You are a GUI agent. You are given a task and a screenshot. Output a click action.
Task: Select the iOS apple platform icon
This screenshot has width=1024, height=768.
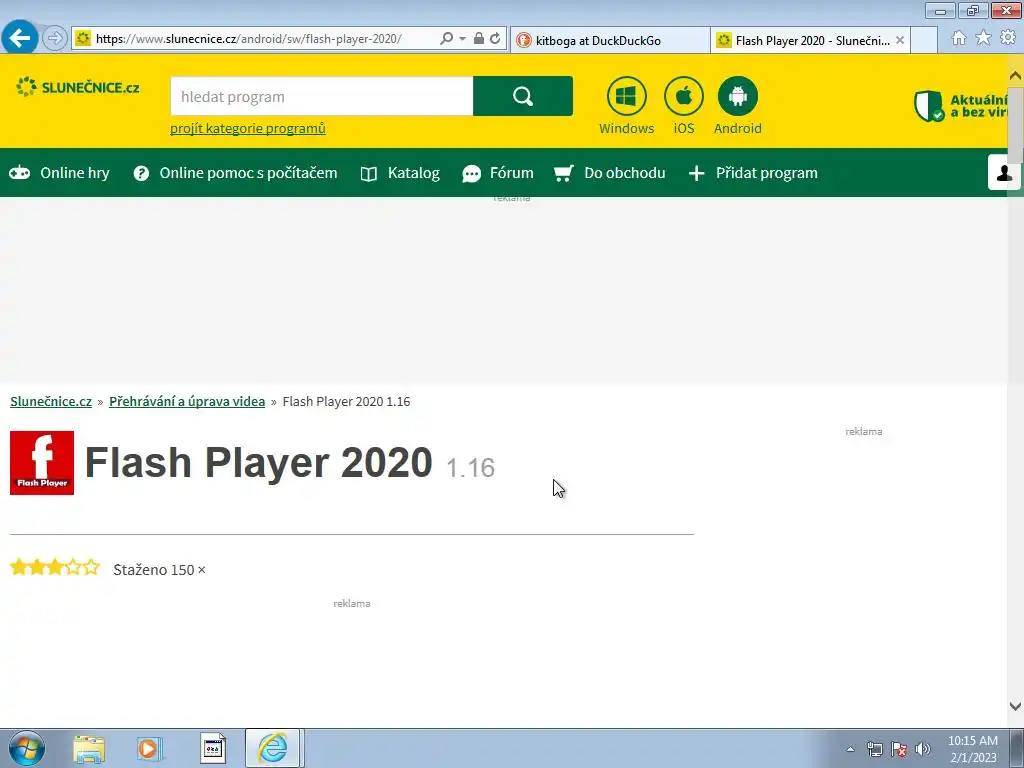coord(684,96)
